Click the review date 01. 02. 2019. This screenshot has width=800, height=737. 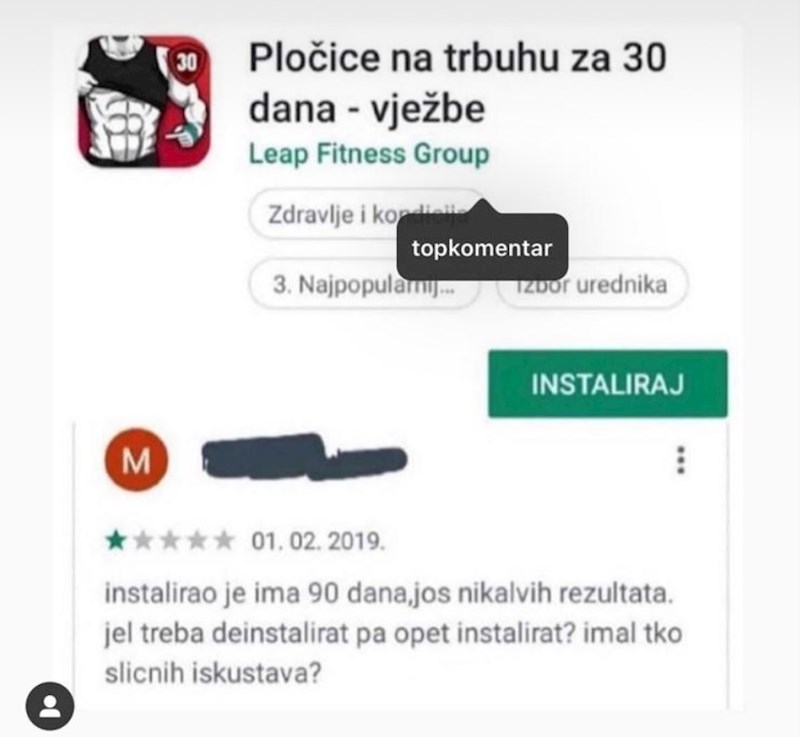(x=318, y=541)
